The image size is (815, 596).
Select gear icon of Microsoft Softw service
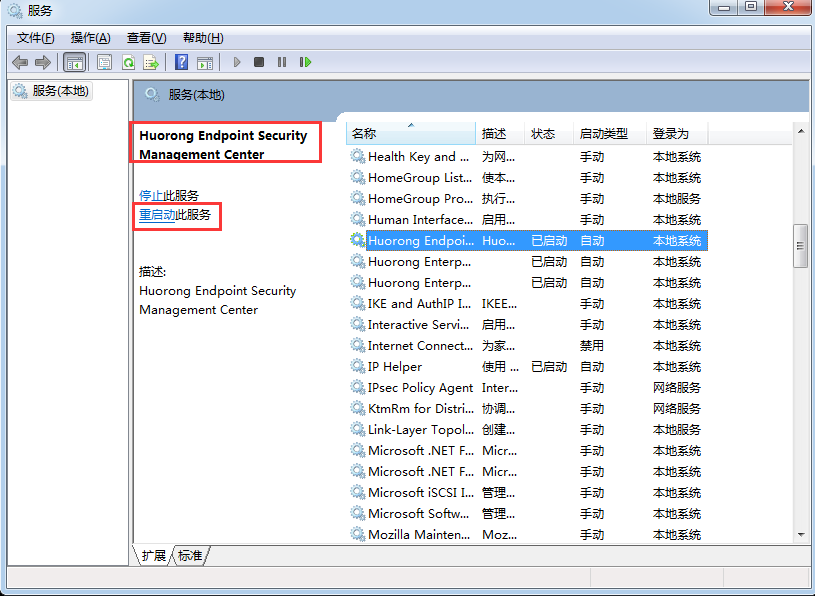tap(357, 514)
